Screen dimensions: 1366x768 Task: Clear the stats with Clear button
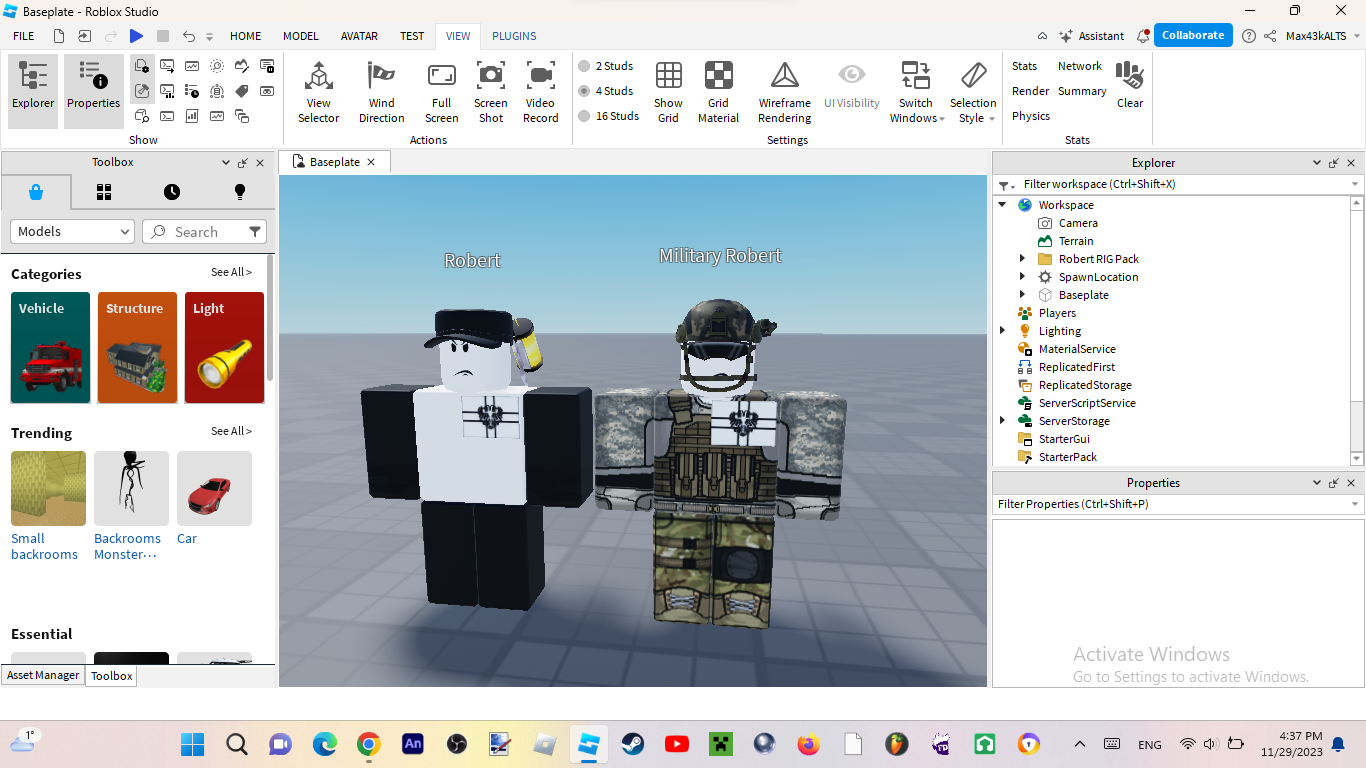[x=1130, y=83]
